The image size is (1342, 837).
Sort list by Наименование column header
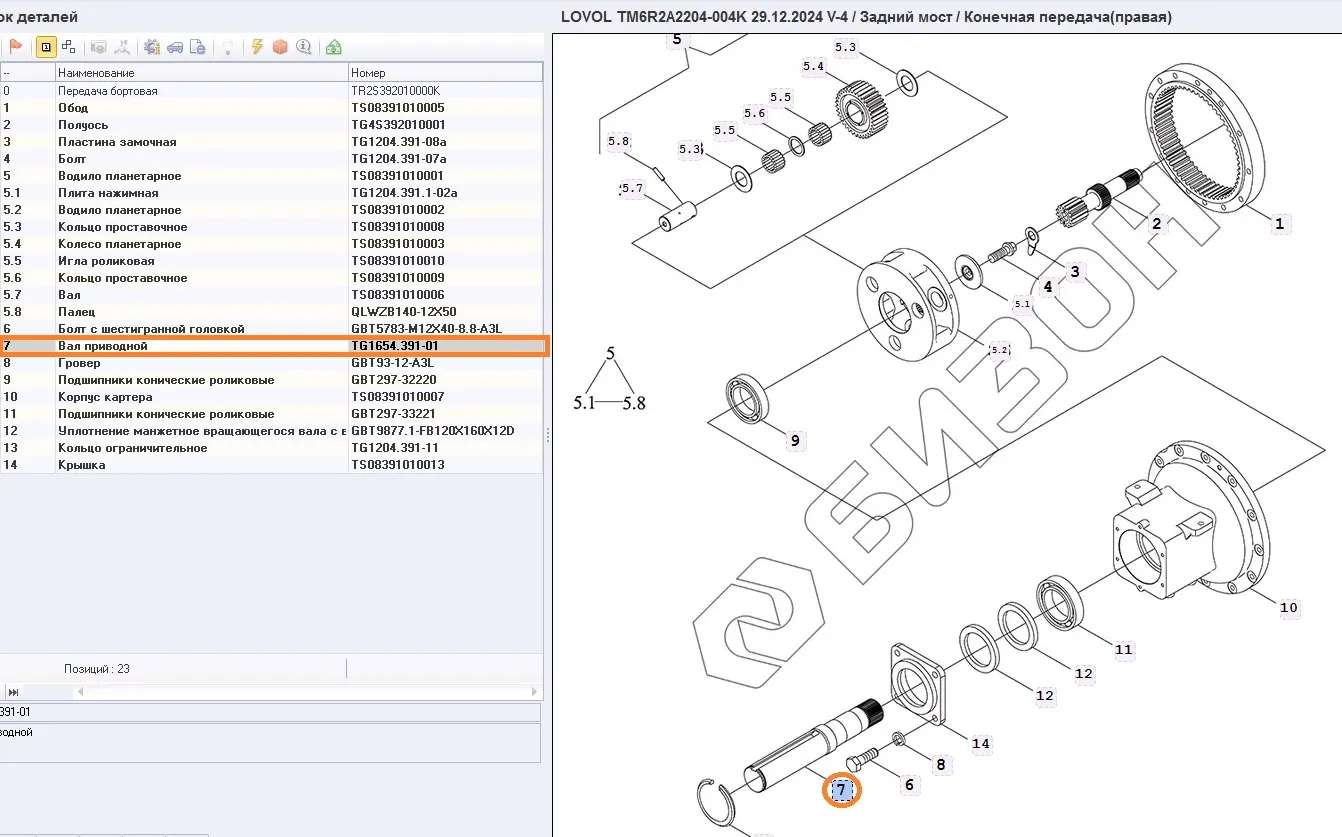(x=200, y=73)
